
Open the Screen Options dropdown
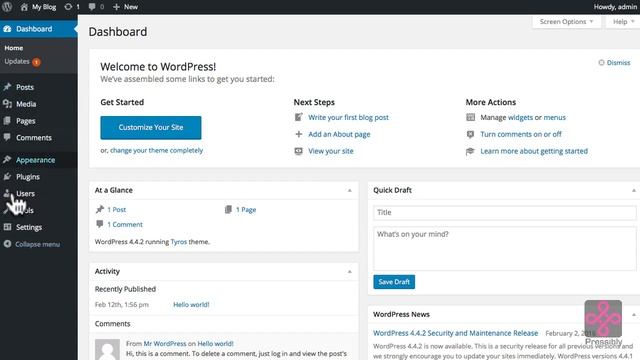click(566, 22)
